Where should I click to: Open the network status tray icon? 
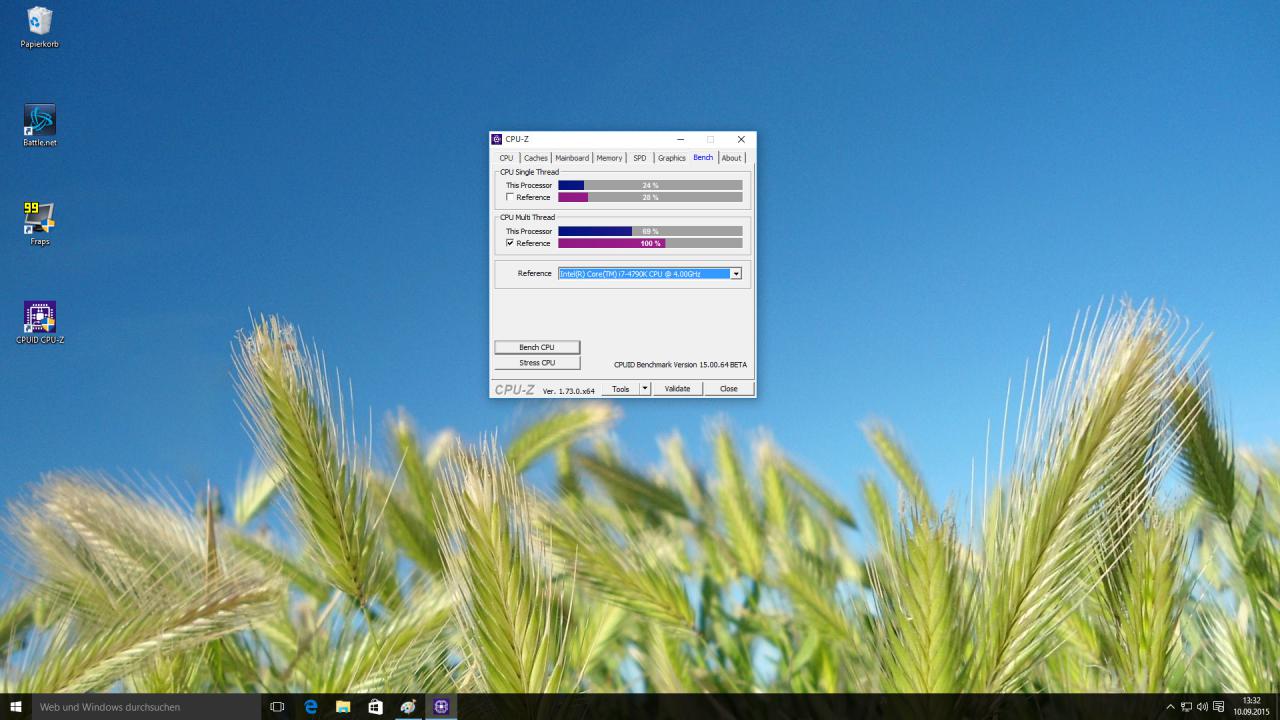pos(1186,707)
